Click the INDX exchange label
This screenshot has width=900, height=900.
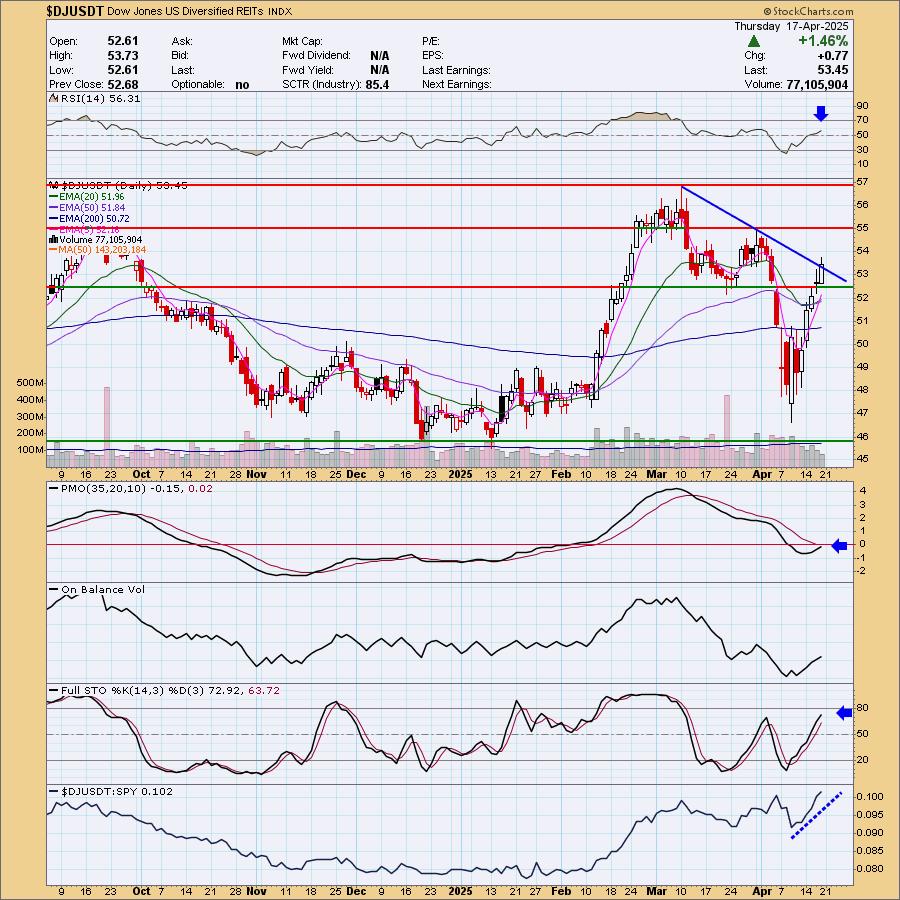pyautogui.click(x=281, y=12)
